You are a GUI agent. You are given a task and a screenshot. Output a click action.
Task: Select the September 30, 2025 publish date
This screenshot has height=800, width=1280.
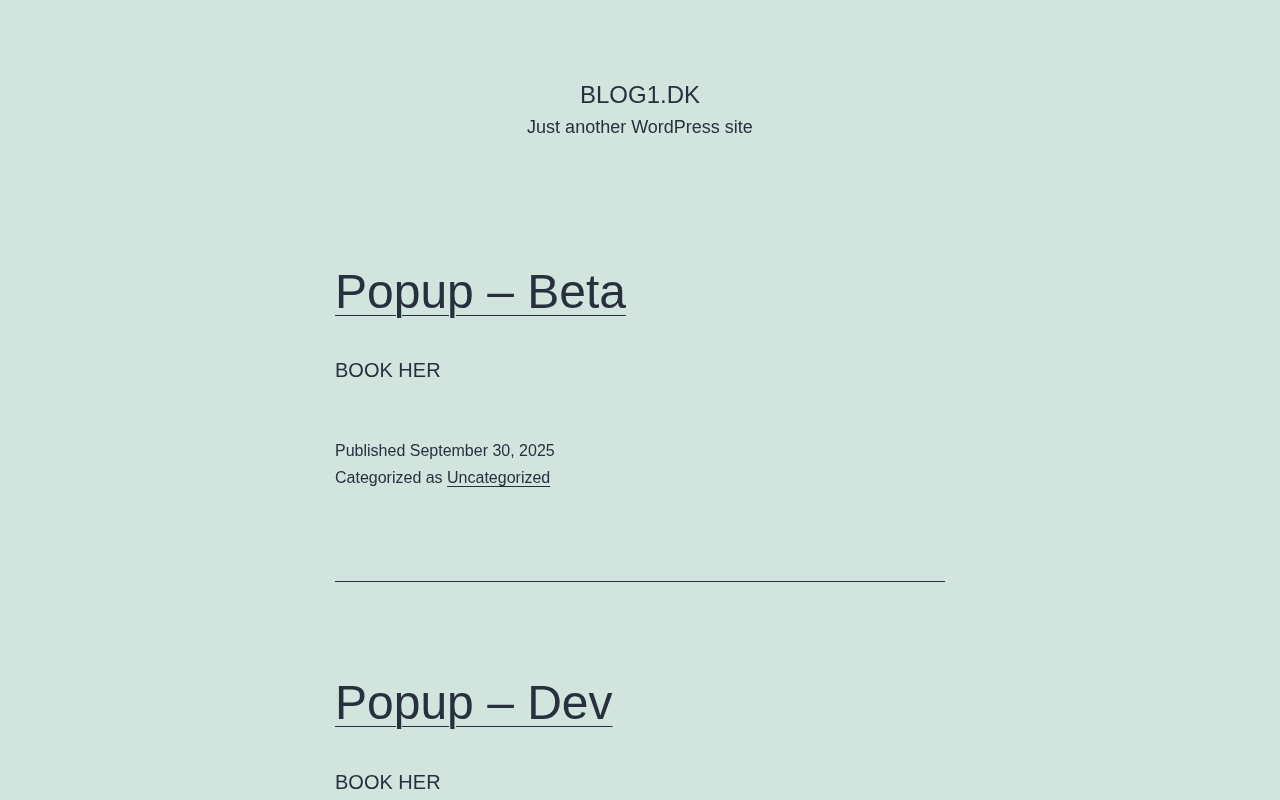pos(482,451)
